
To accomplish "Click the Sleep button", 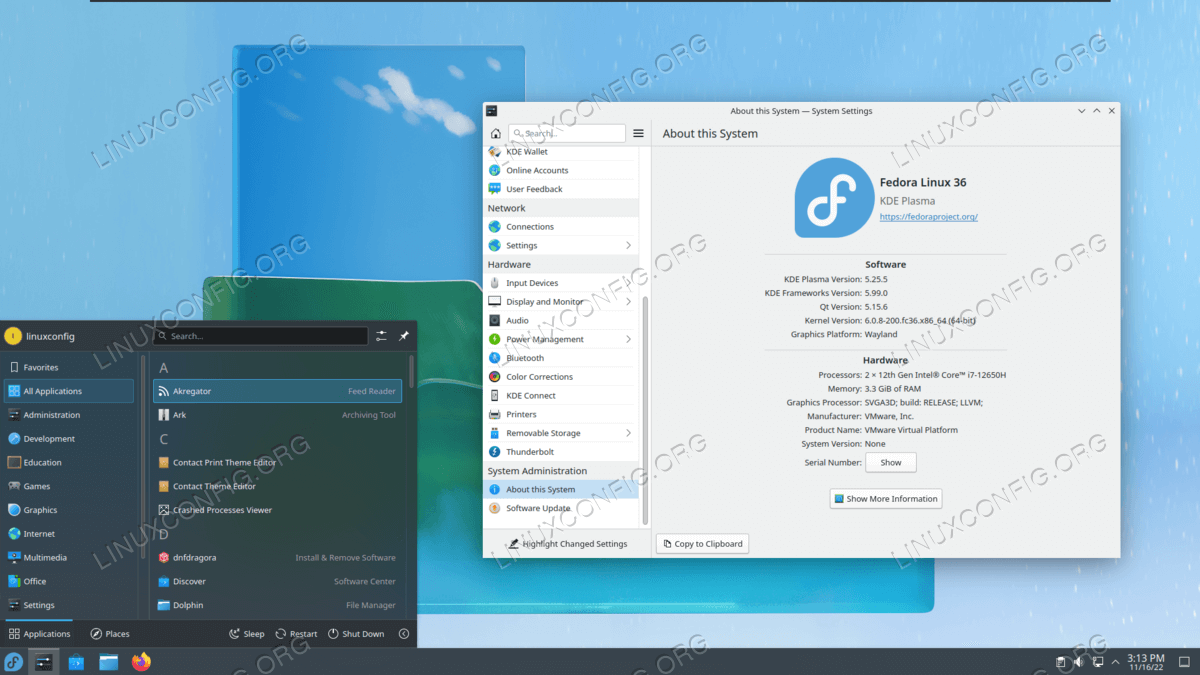I will [x=247, y=634].
